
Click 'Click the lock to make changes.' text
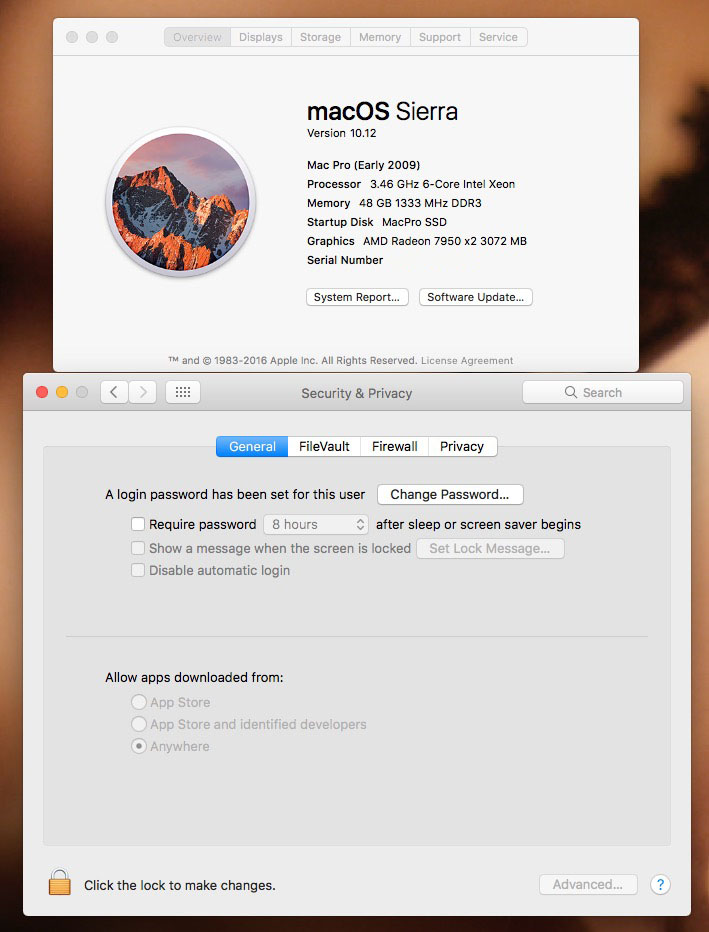[179, 886]
